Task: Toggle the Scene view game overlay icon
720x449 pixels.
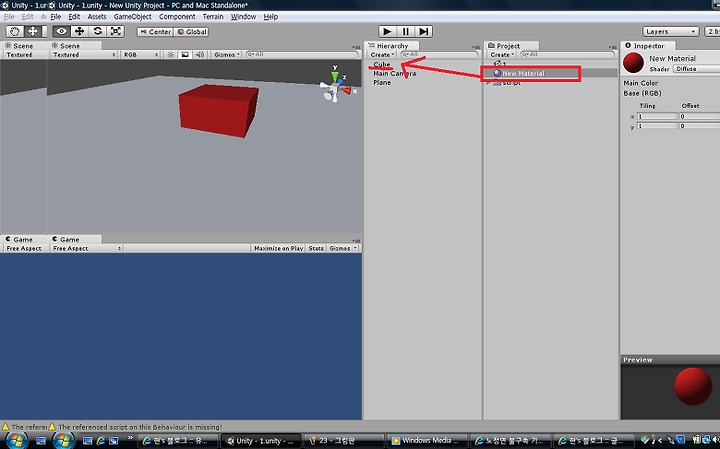Action: tap(185, 55)
